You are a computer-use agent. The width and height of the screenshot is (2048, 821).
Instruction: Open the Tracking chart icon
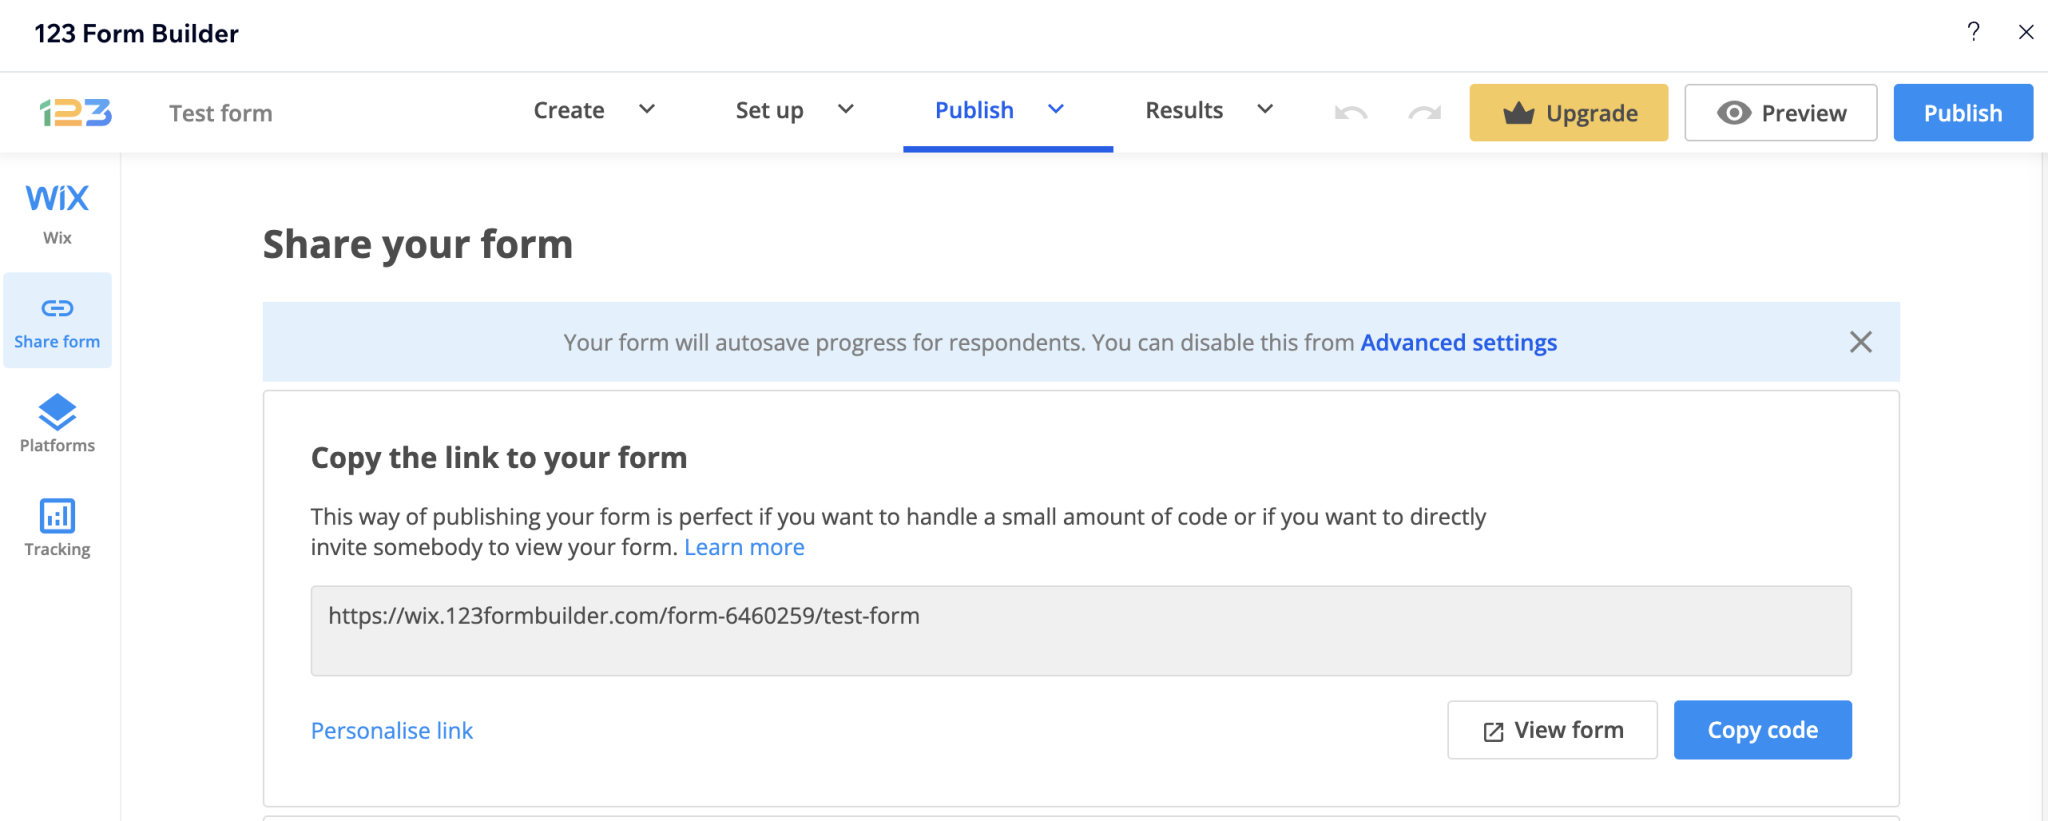click(x=57, y=516)
